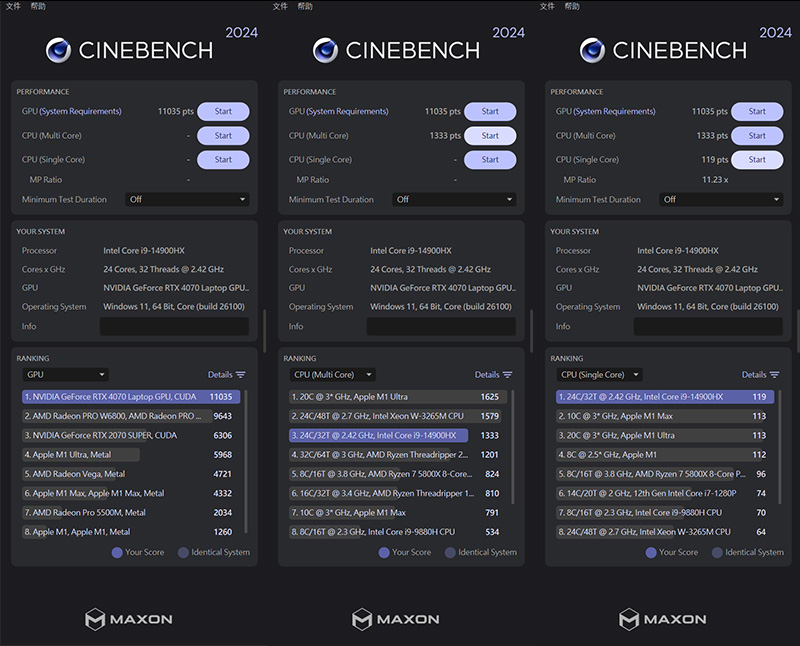Click the Maxon logo in right window

click(x=663, y=619)
